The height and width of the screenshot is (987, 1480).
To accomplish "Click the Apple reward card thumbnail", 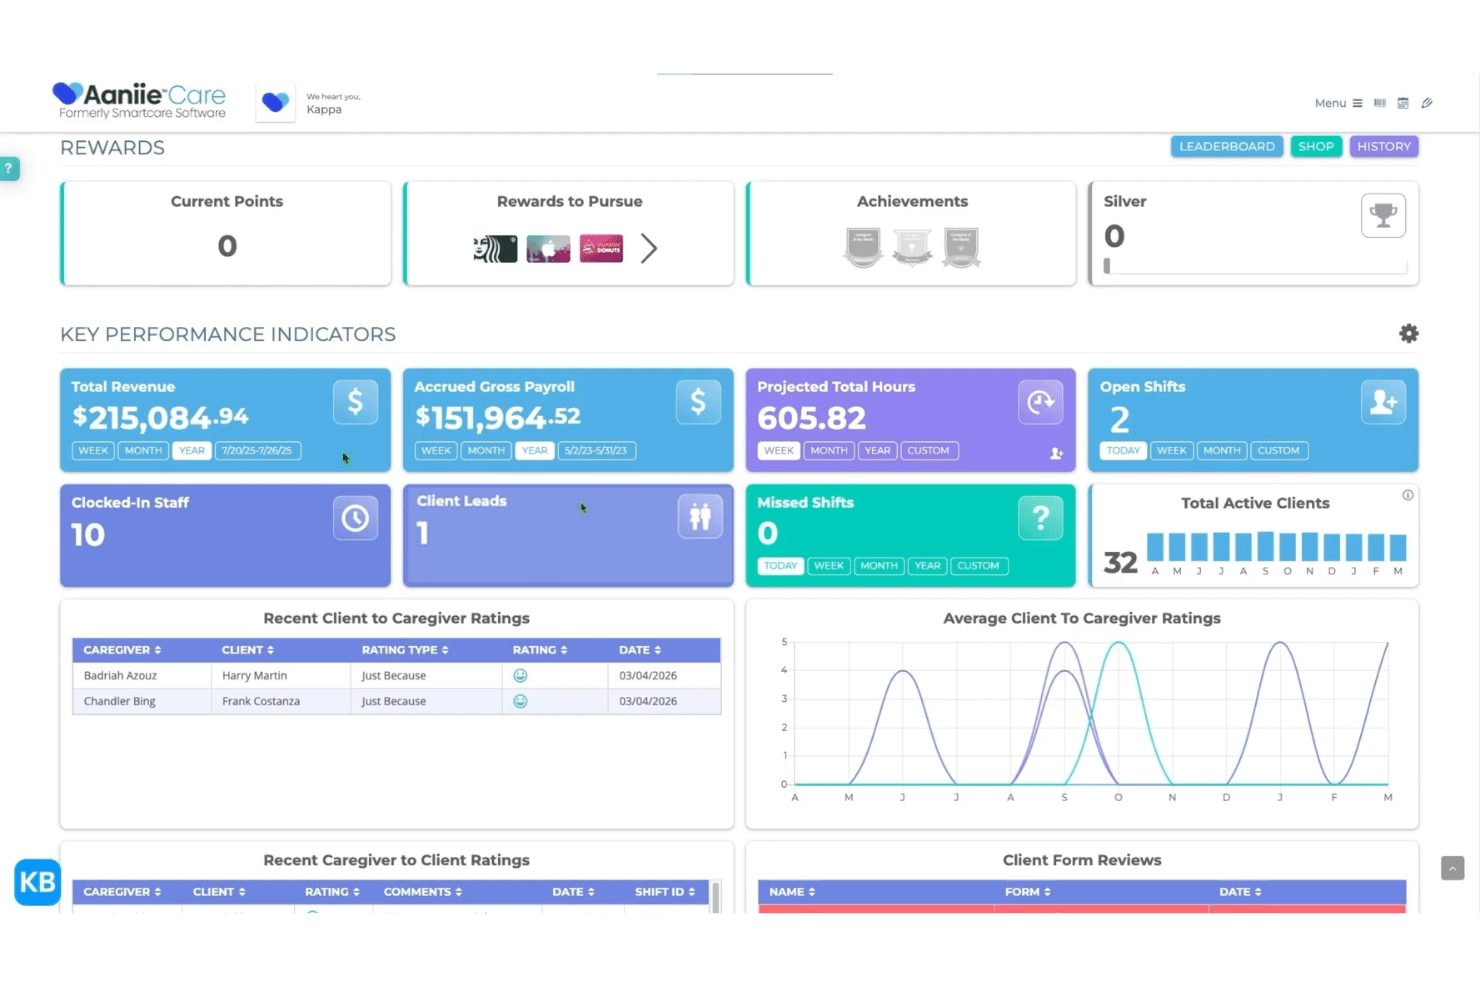I will point(548,248).
